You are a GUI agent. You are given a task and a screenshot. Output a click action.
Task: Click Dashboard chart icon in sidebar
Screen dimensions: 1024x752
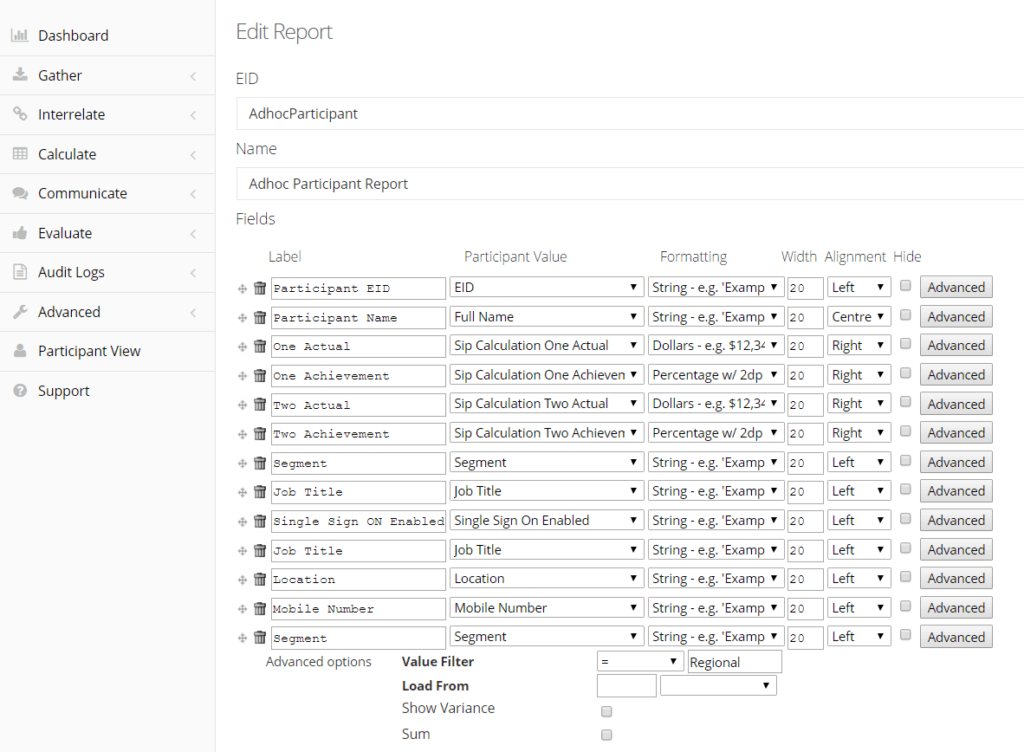click(20, 35)
